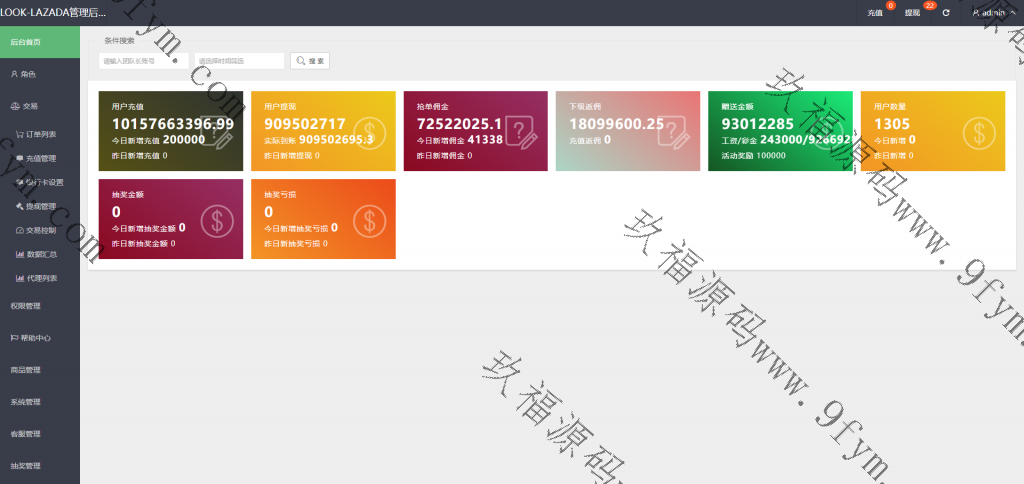Viewport: 1024px width, 484px height.
Task: Click the dollar icon on 用户数量 card
Action: coord(977,131)
